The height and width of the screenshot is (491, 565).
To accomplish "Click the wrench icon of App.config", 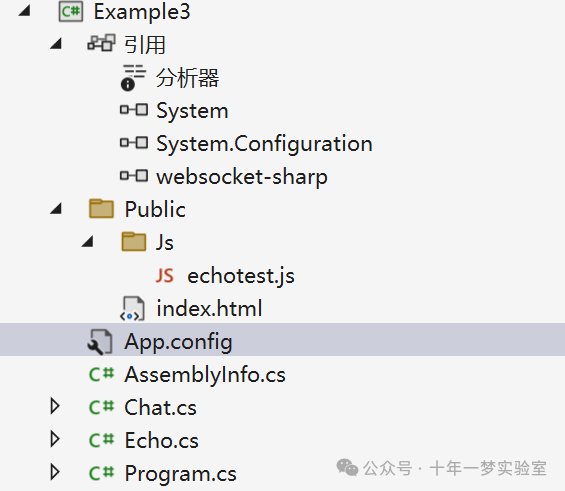I will [99, 342].
